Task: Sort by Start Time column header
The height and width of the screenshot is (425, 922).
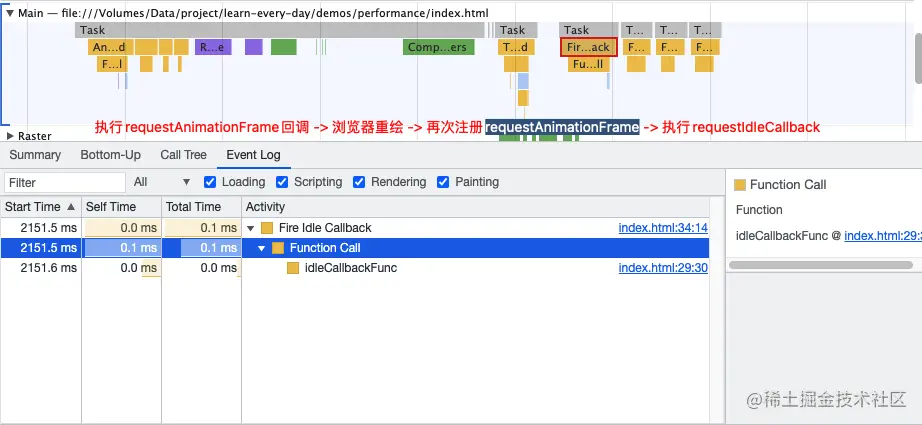Action: (x=40, y=207)
